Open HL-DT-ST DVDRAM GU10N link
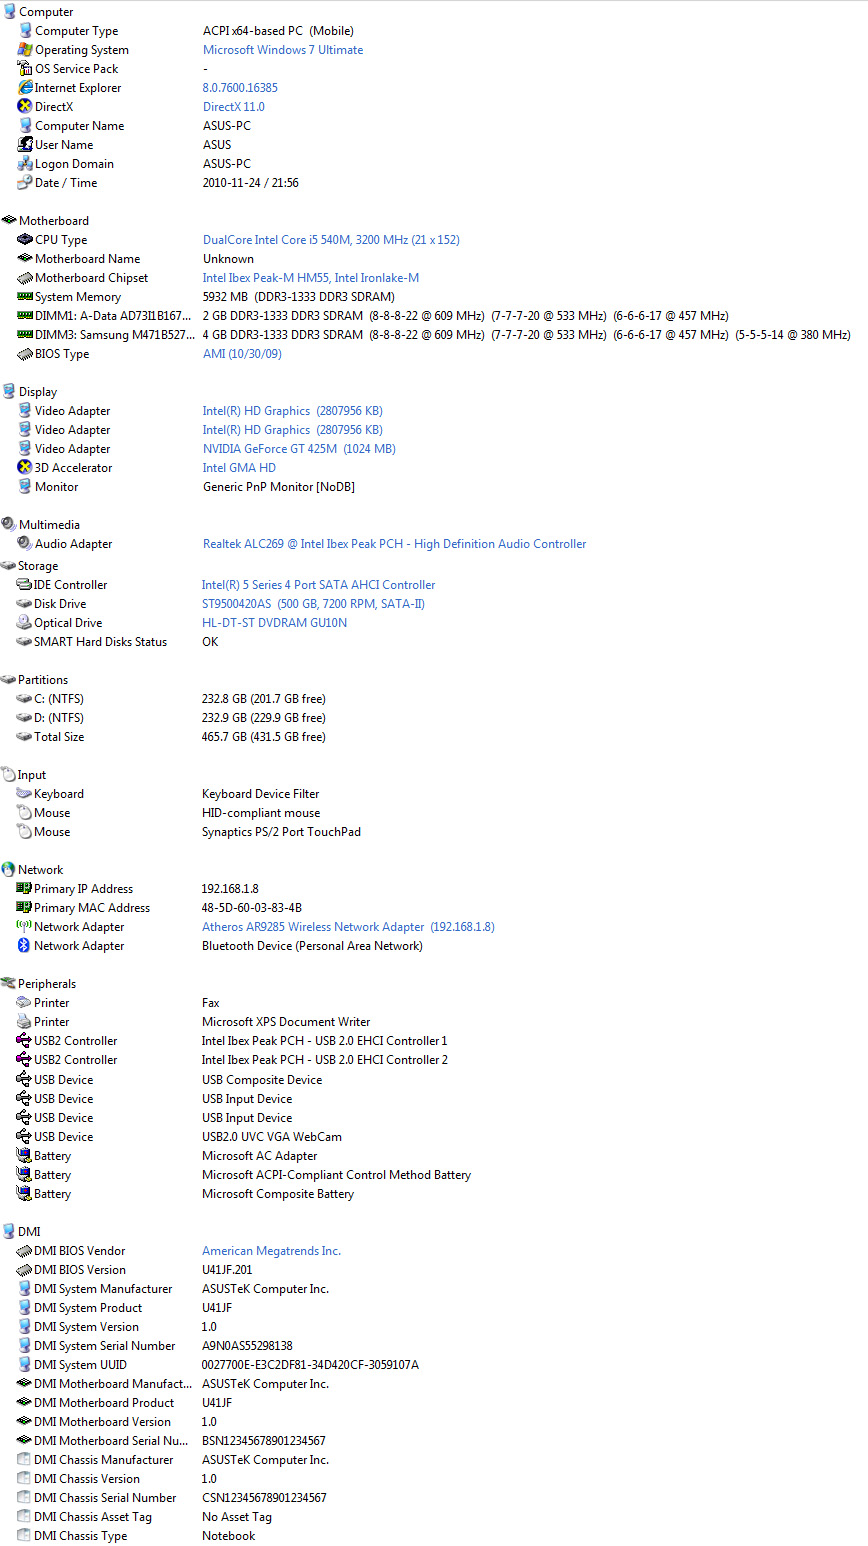 [x=275, y=623]
